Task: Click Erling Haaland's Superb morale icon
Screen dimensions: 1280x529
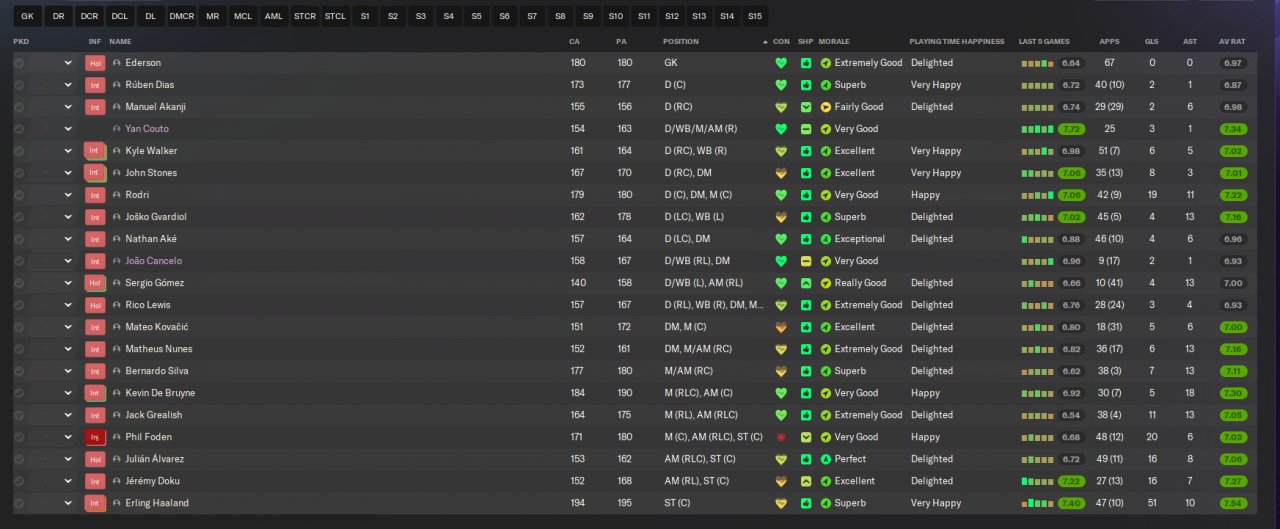Action: tap(825, 503)
